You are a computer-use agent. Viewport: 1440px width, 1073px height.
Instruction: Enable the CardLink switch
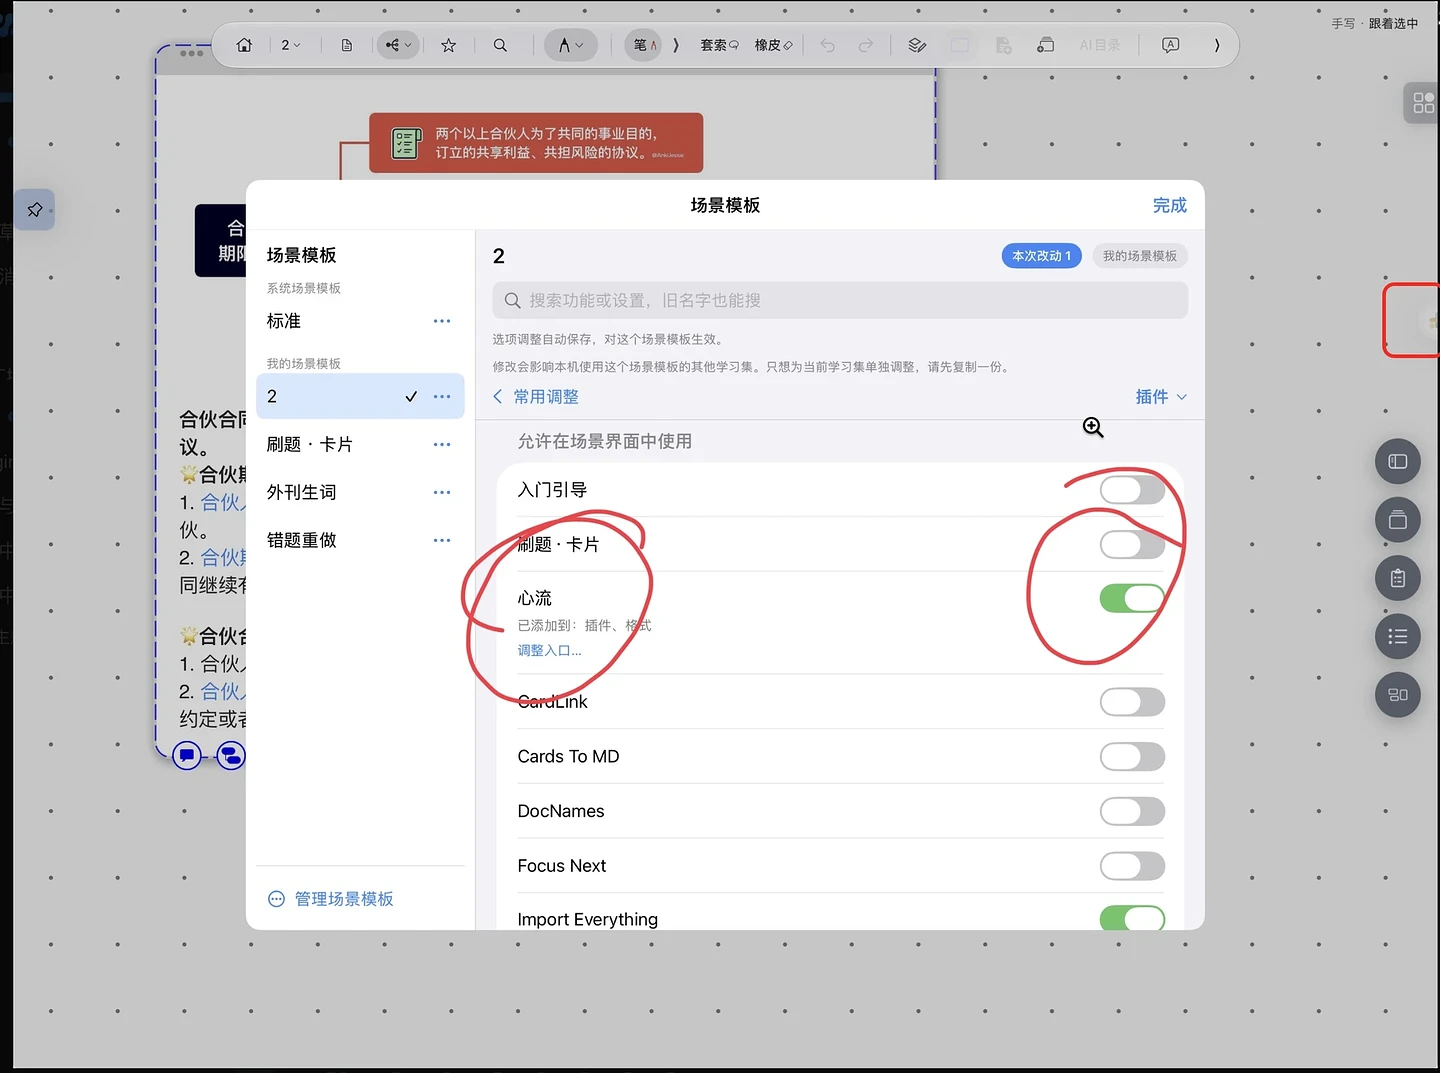tap(1132, 702)
